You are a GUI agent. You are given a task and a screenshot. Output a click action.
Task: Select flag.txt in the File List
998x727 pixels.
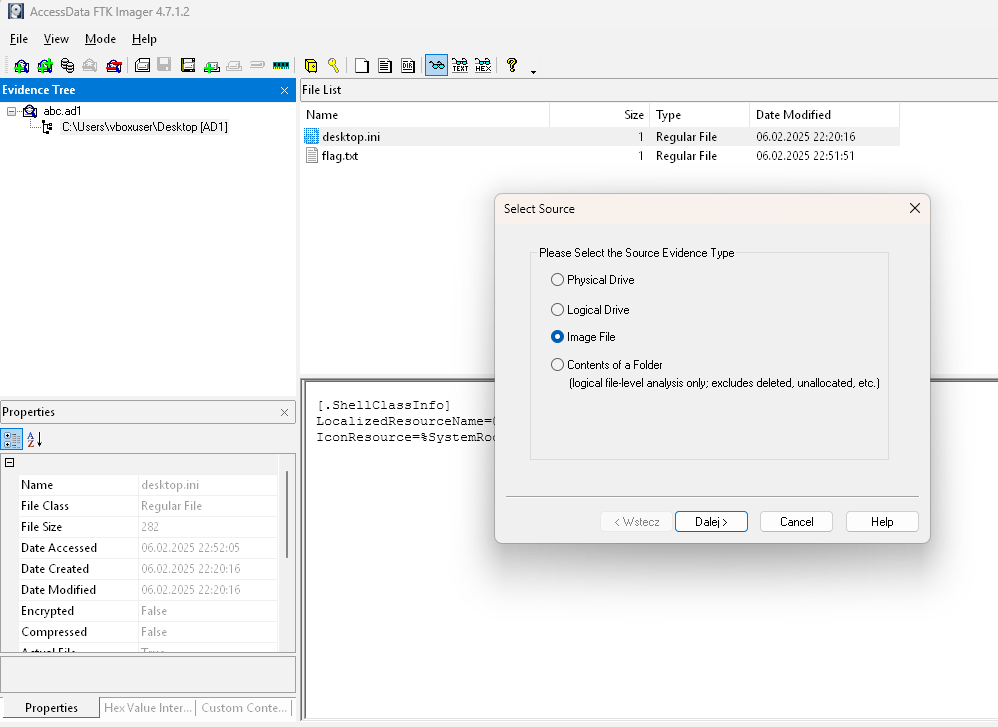pyautogui.click(x=339, y=156)
